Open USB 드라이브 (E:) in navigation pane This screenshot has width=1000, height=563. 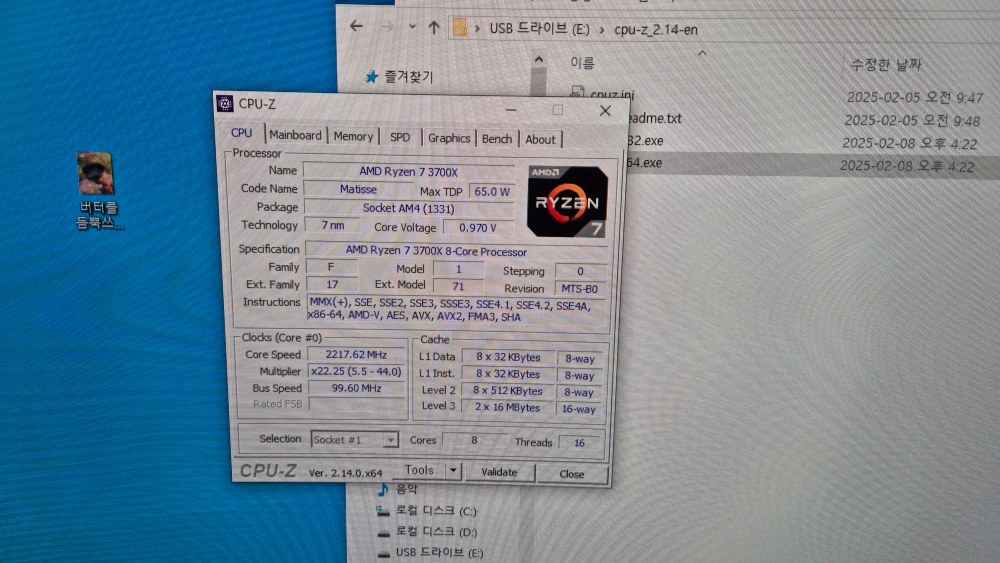pos(439,553)
